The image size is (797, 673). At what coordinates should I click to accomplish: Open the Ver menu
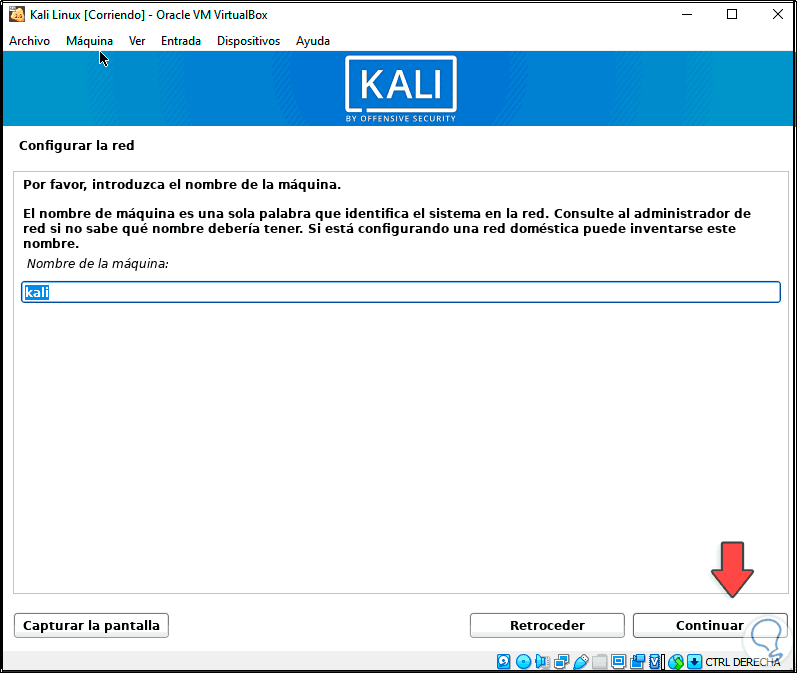tap(137, 41)
